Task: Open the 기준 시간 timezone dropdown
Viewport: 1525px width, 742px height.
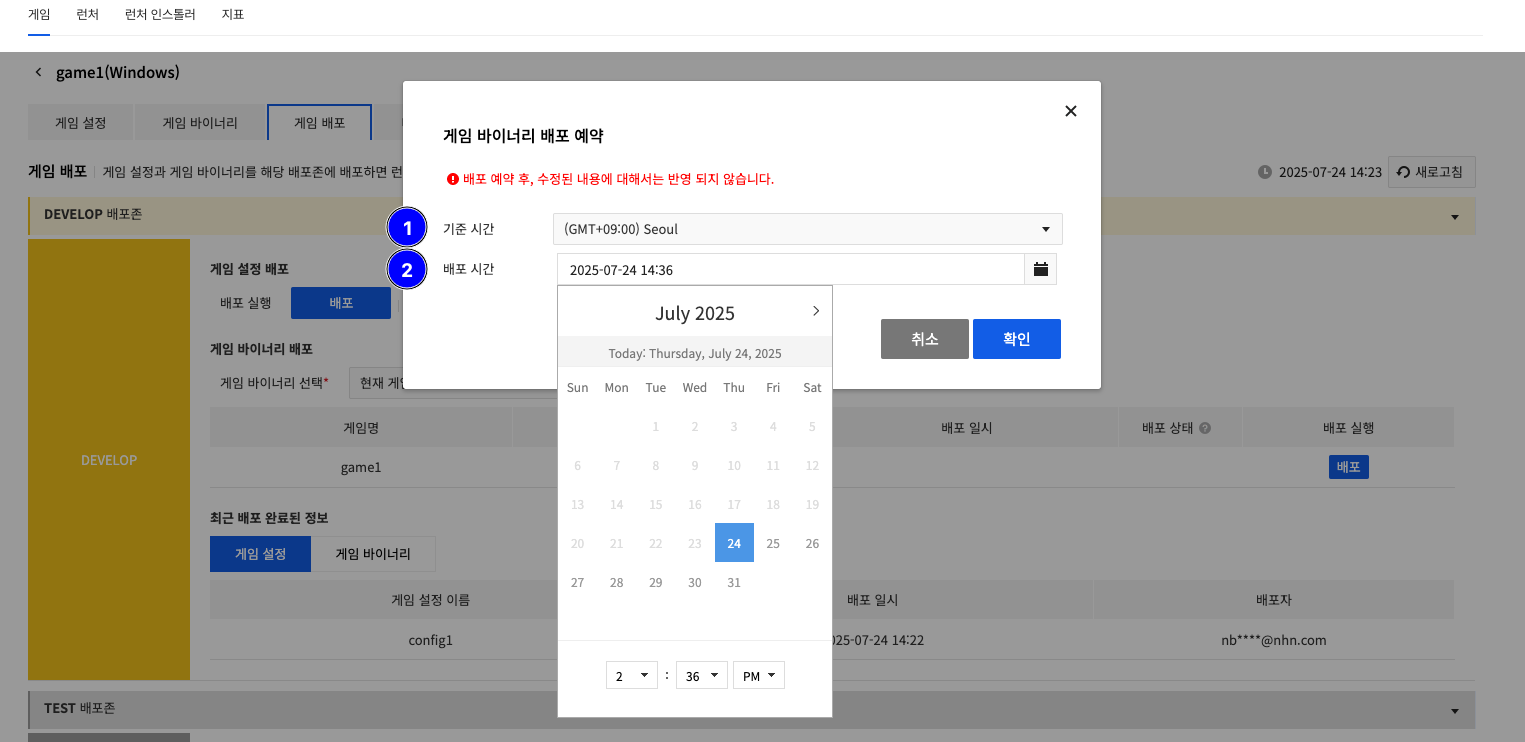Action: click(807, 229)
